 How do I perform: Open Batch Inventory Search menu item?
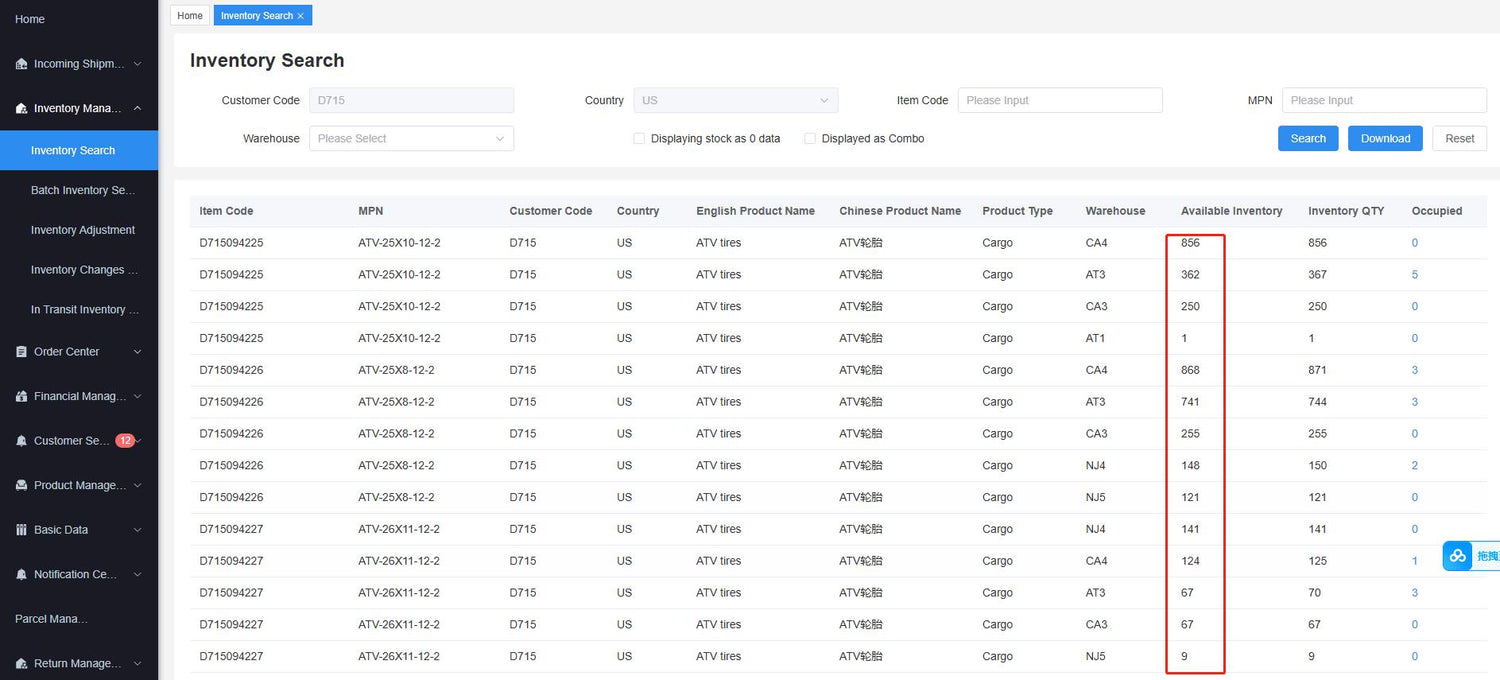coord(83,190)
